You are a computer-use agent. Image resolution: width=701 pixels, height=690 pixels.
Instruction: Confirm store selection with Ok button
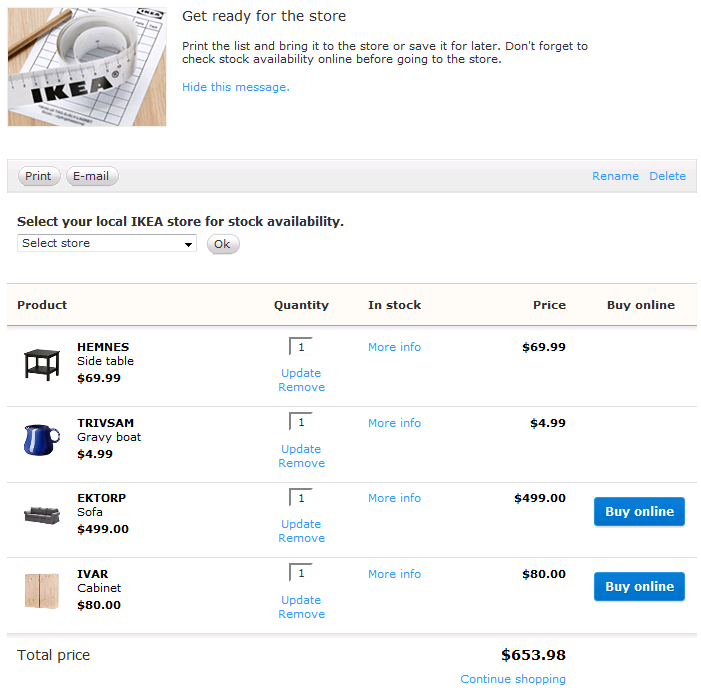[223, 244]
